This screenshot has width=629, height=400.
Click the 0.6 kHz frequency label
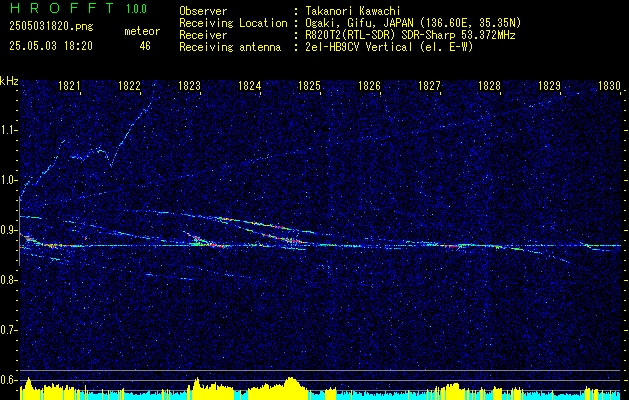tap(7, 380)
